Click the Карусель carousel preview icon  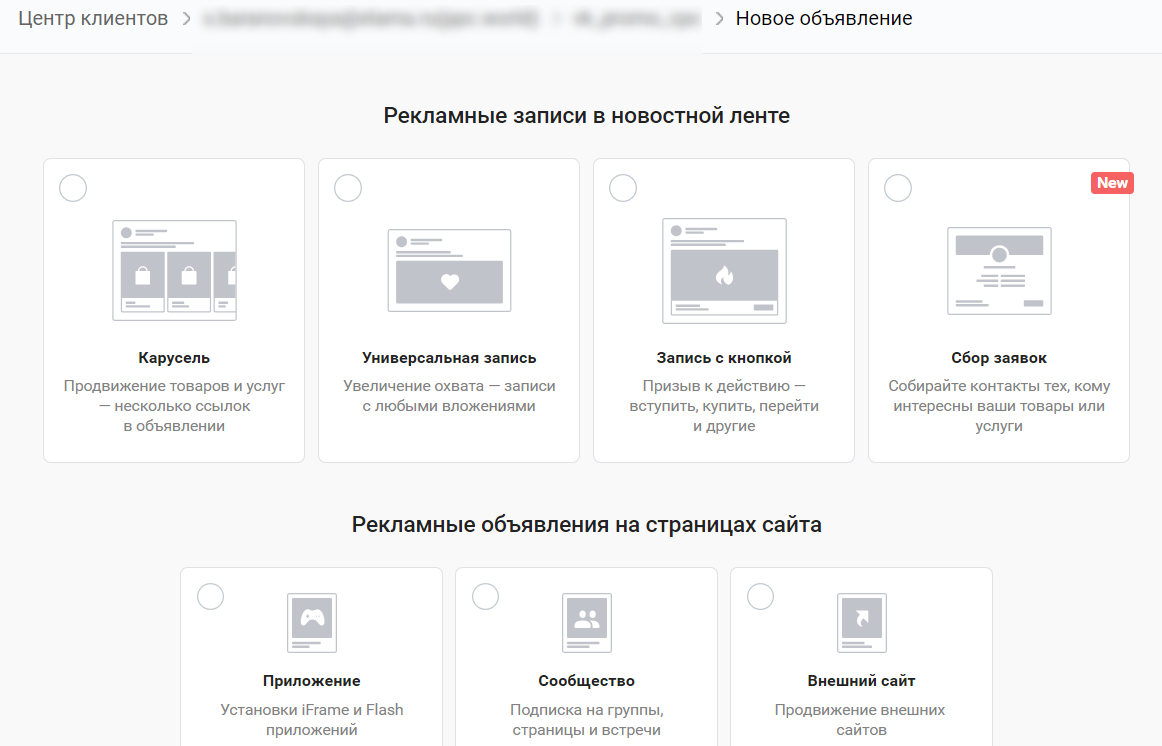pyautogui.click(x=174, y=270)
